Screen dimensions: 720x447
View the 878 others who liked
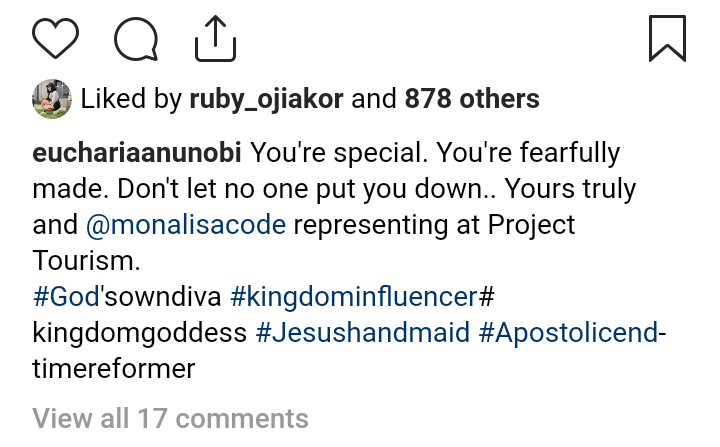(x=472, y=100)
